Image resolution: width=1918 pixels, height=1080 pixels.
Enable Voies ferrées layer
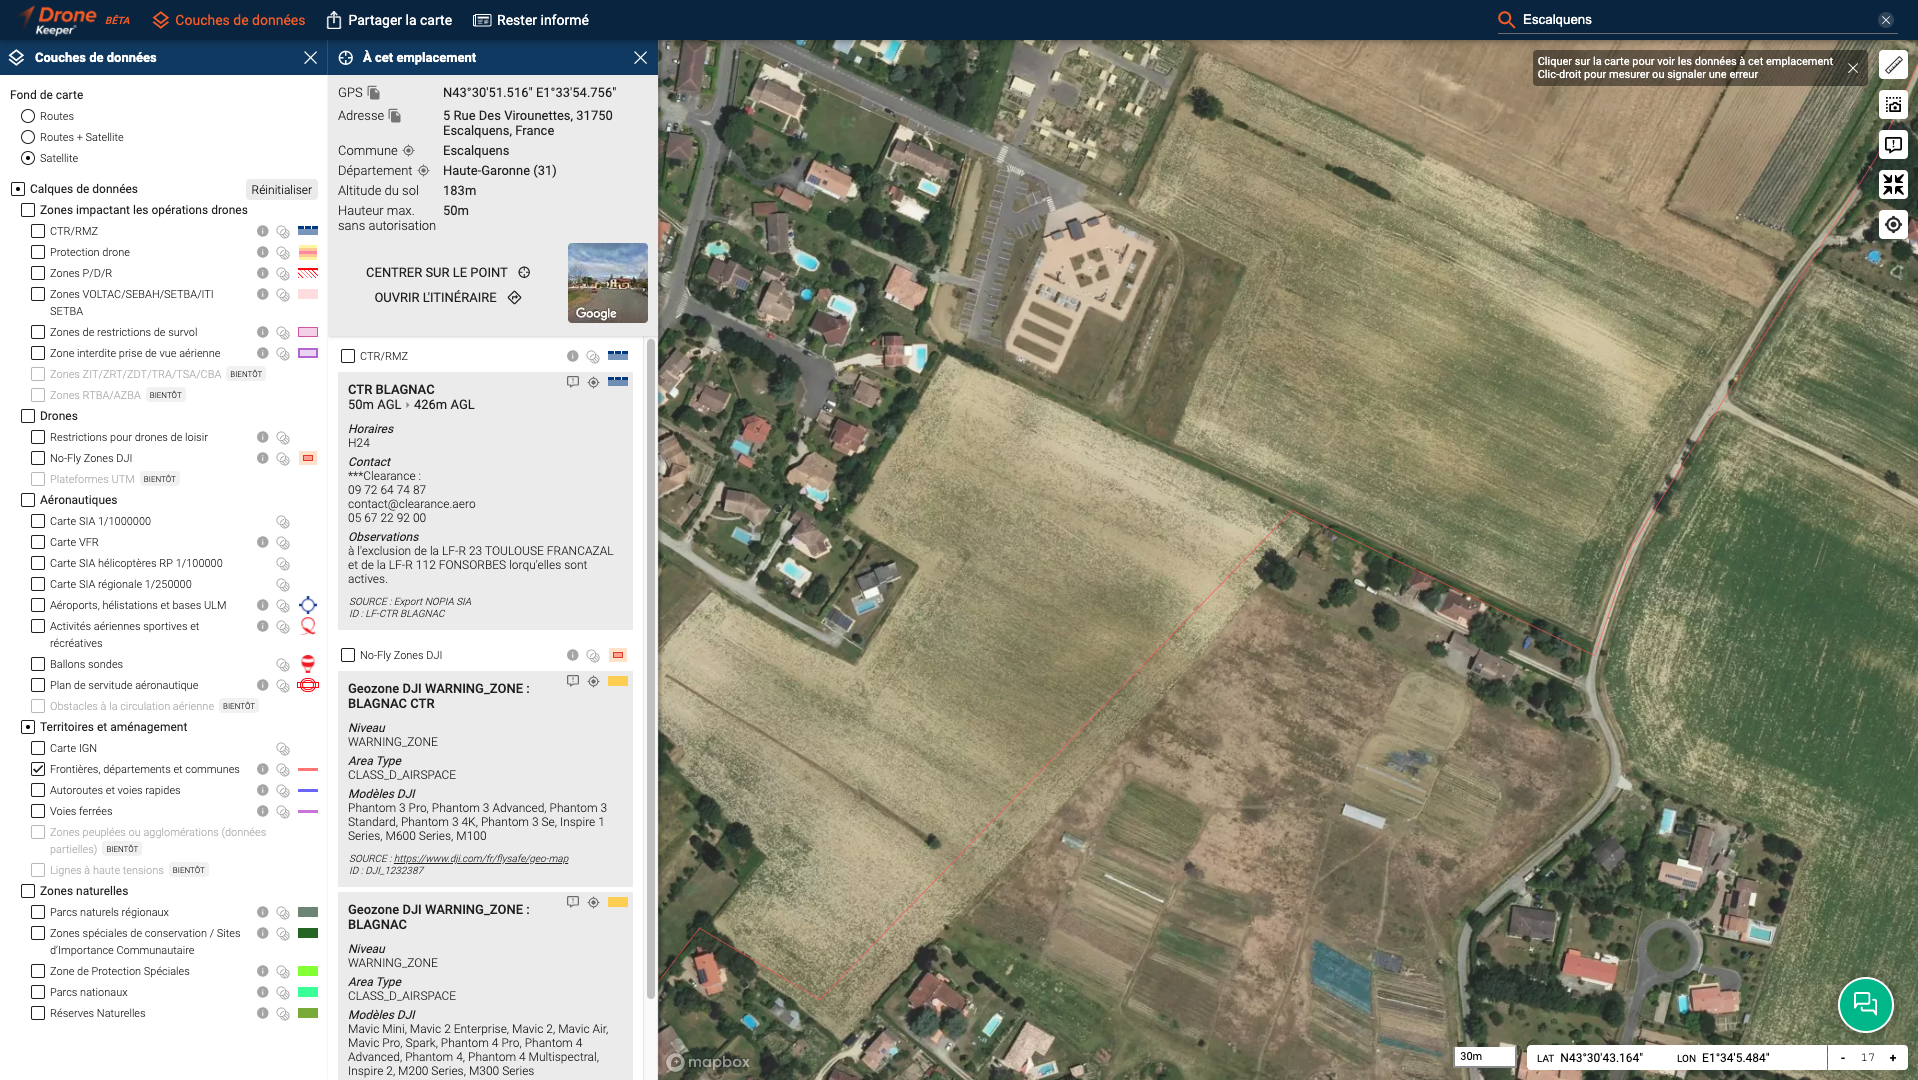(38, 811)
